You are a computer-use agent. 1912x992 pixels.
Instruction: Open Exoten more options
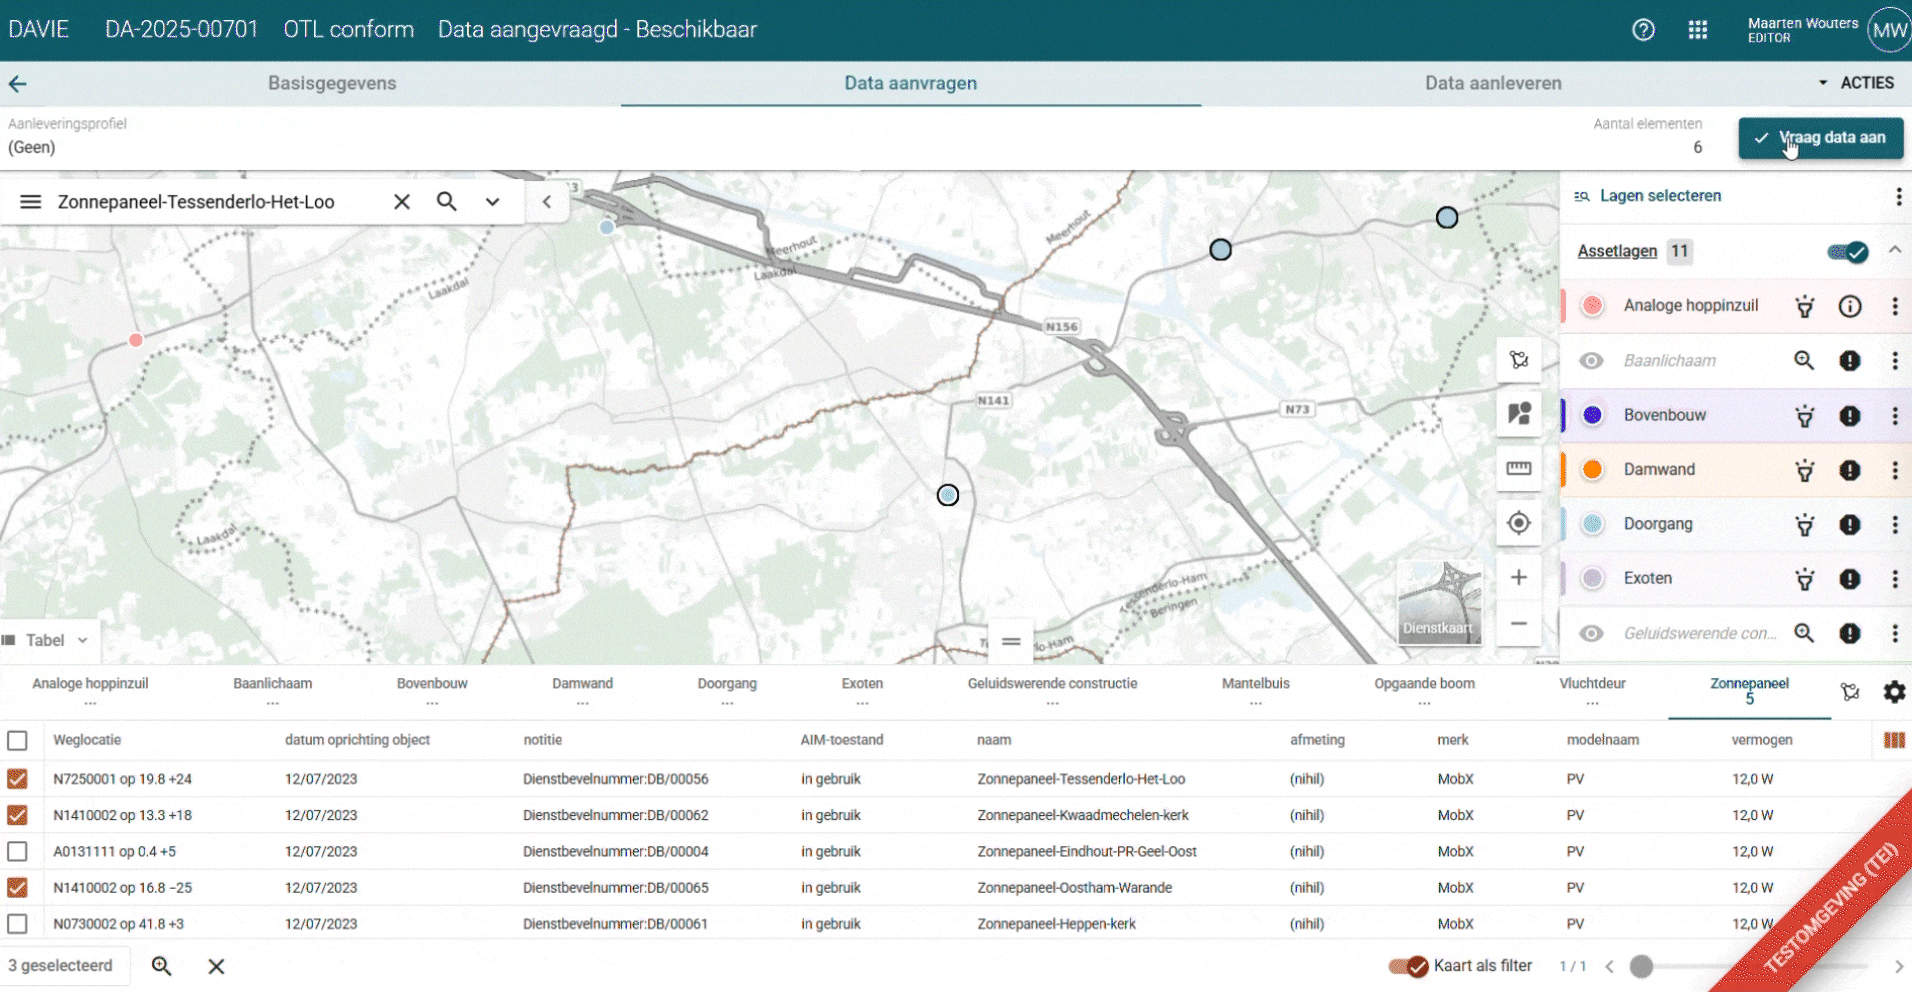[1895, 579]
